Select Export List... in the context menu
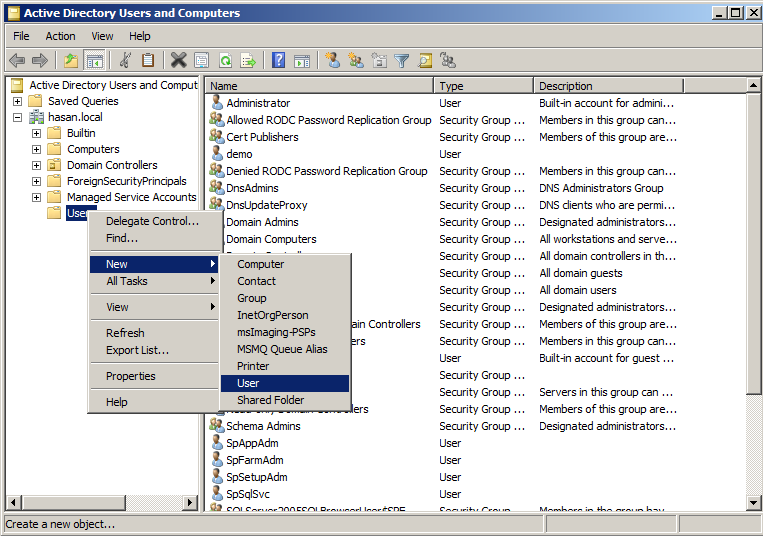 [154, 350]
